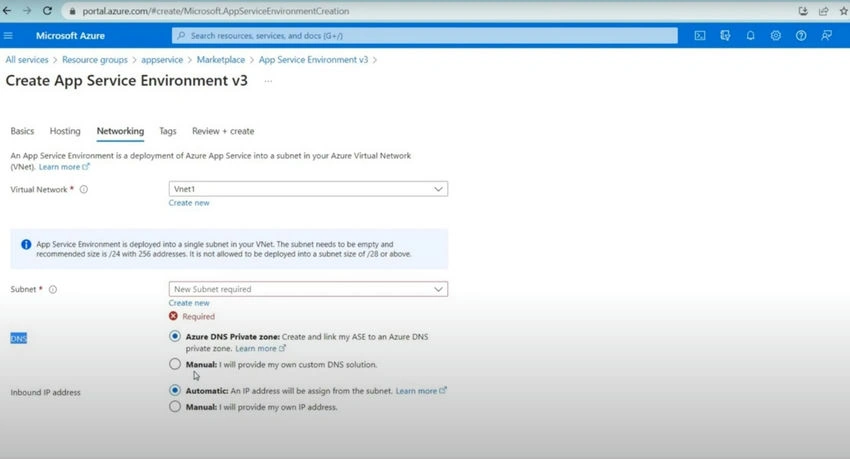The image size is (850, 459).
Task: Open App Service Environment v3 breadcrumb
Action: coord(313,60)
